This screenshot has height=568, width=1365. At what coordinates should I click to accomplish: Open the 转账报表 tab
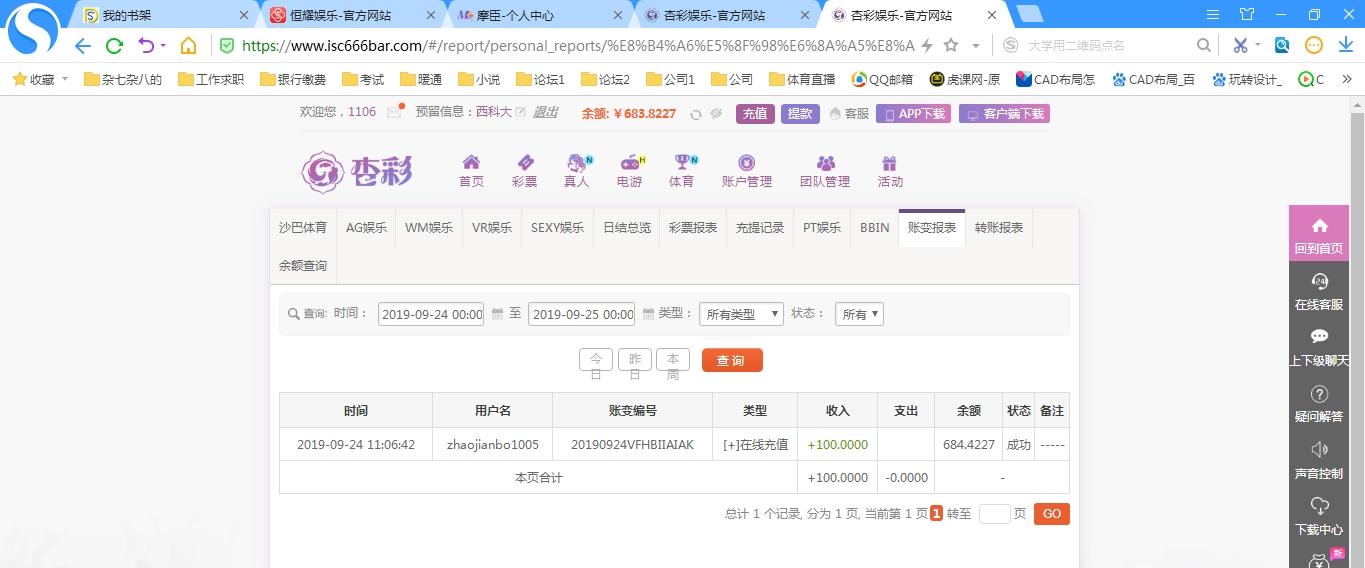tap(998, 228)
